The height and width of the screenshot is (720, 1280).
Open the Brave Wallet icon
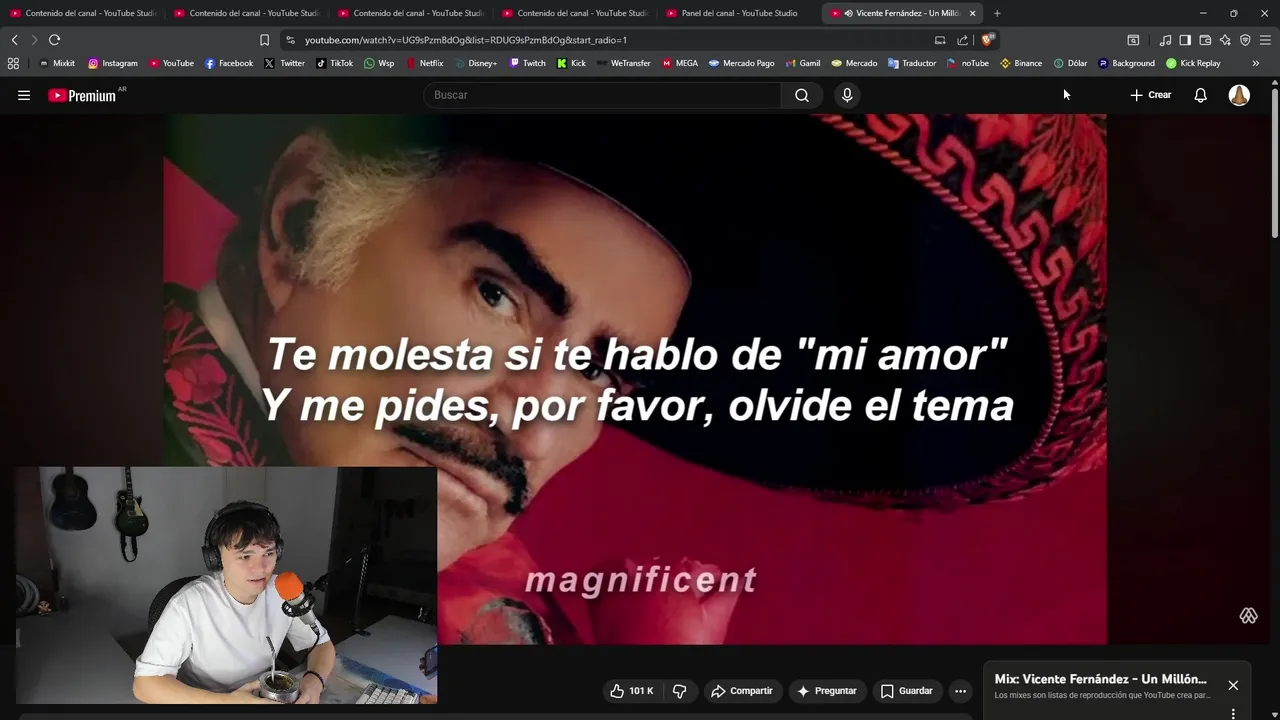pyautogui.click(x=1205, y=40)
